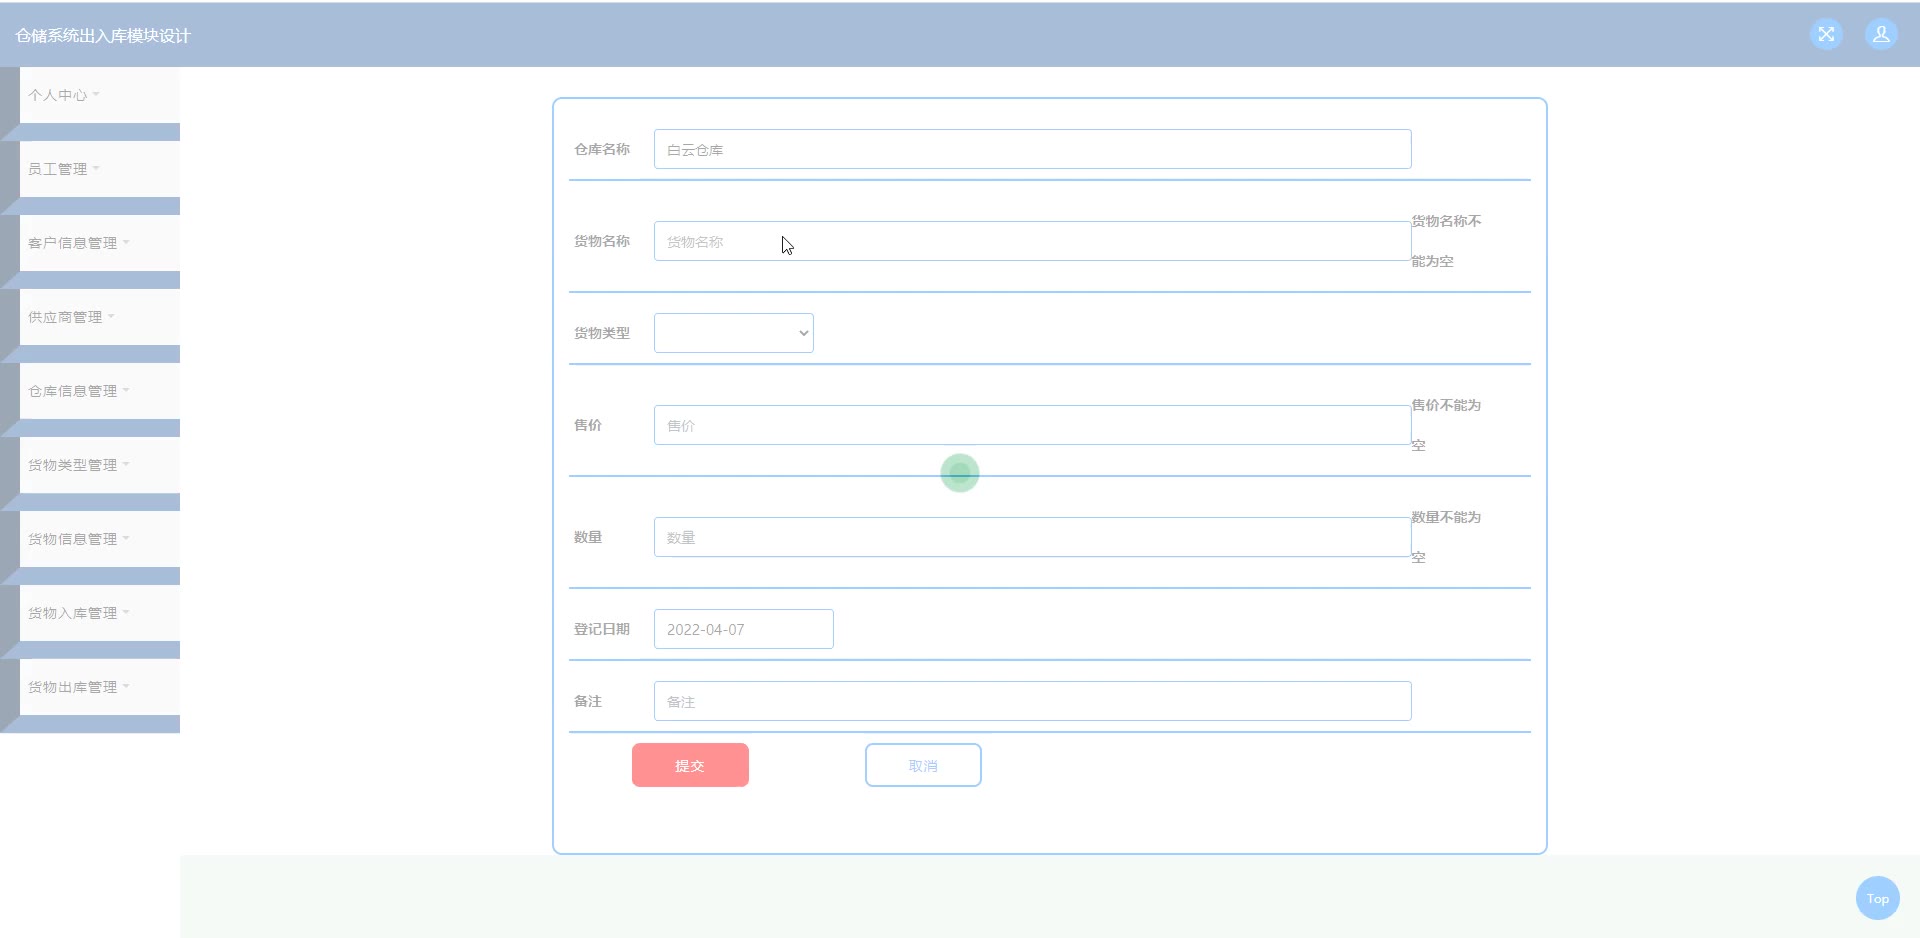
Task: Open the 货物信息管理 sidebar menu
Action: tap(99, 539)
